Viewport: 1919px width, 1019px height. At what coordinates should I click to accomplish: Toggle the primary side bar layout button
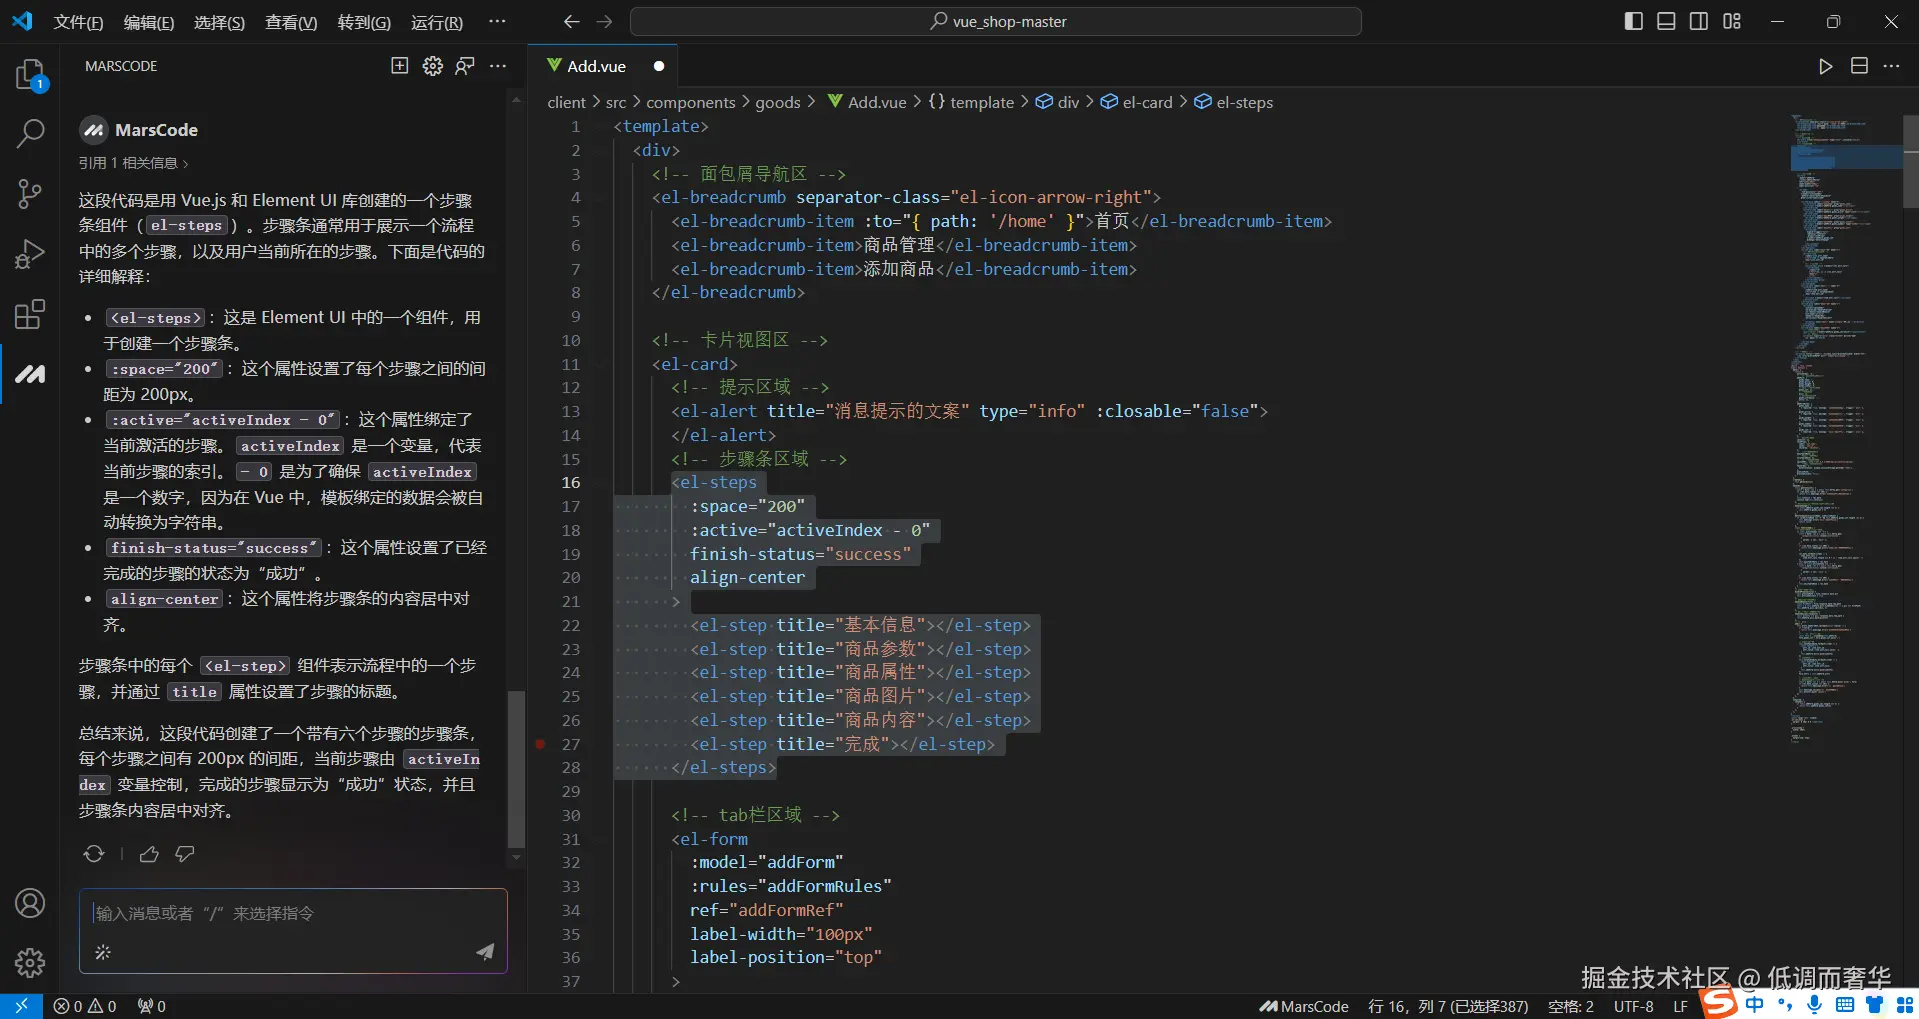click(x=1633, y=21)
